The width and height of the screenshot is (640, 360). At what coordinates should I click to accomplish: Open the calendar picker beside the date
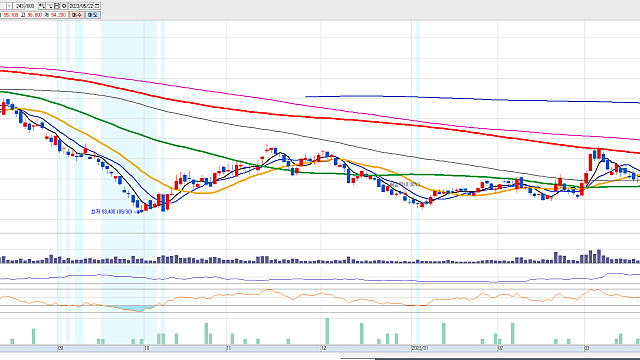pyautogui.click(x=97, y=6)
